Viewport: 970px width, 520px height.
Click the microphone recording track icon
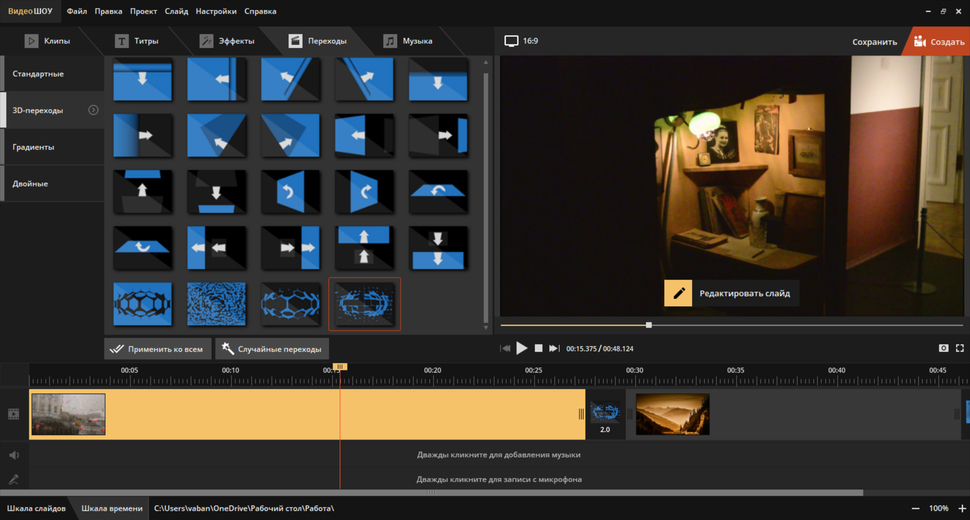14,479
